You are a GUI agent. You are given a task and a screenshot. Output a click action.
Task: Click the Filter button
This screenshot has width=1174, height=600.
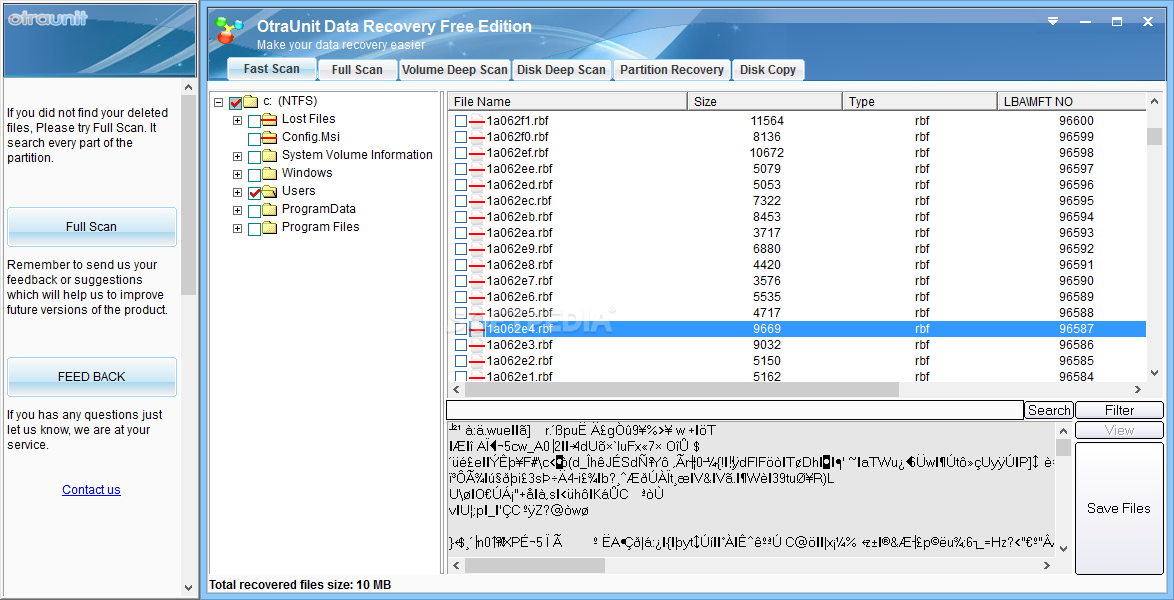pyautogui.click(x=1119, y=410)
